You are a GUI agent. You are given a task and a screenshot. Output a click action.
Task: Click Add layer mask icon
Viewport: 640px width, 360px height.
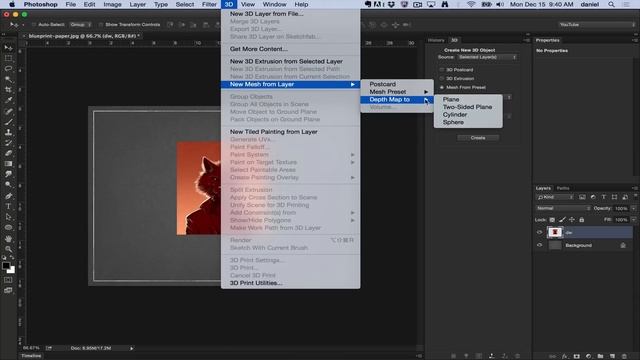coord(577,356)
